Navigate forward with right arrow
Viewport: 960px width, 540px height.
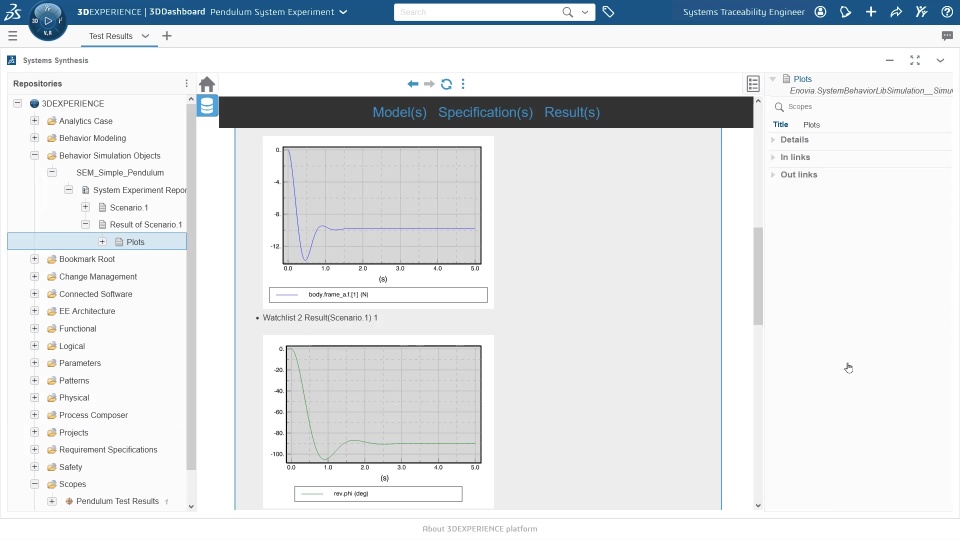[429, 84]
